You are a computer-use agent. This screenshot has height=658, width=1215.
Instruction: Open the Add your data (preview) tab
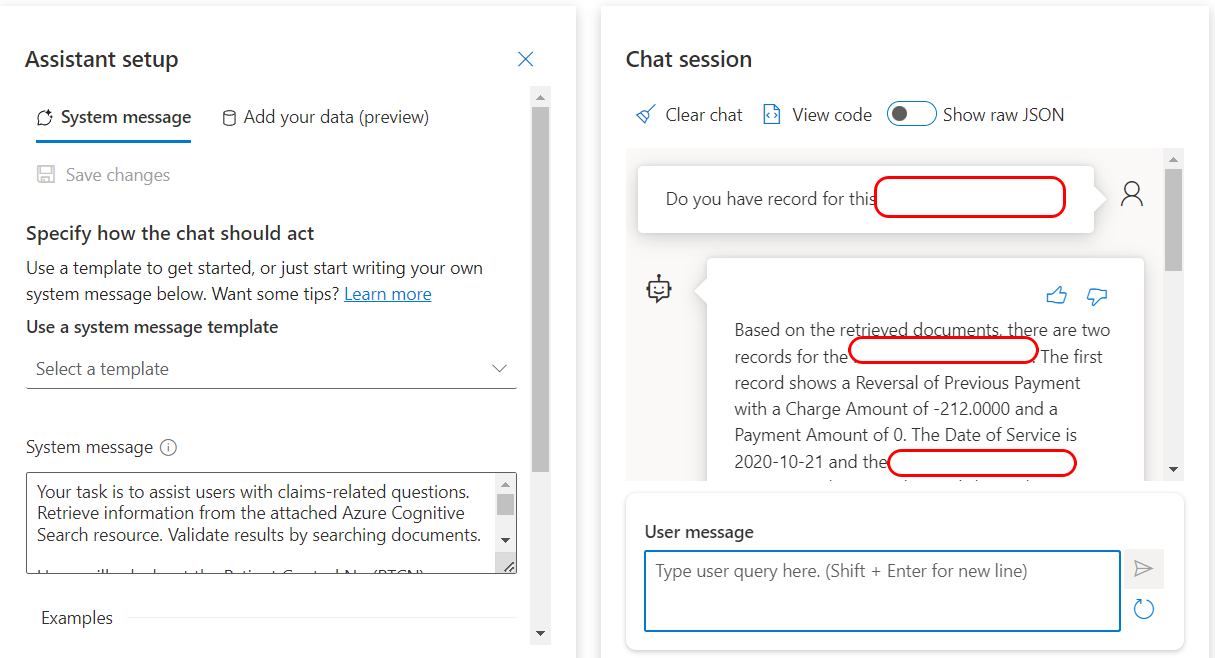pos(325,117)
